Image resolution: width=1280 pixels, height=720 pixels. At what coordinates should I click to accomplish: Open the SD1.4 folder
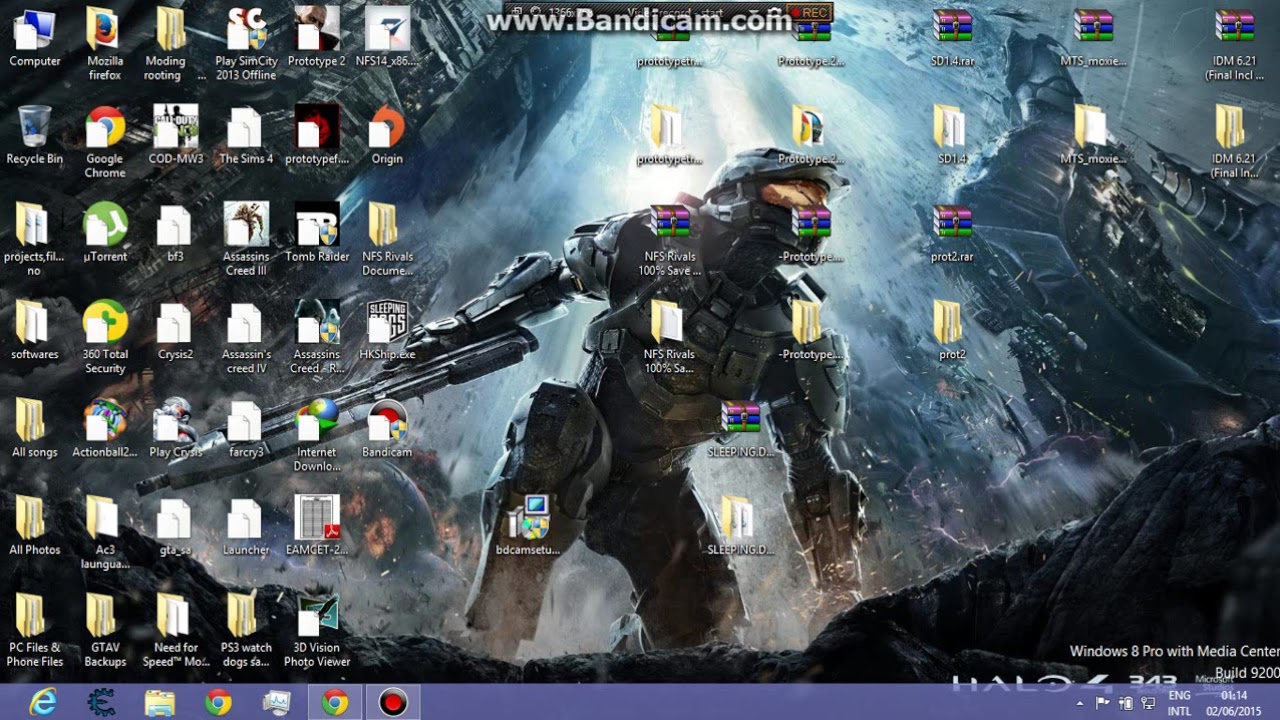[952, 135]
